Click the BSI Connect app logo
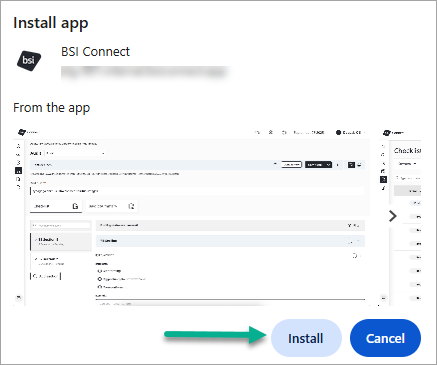437x365 pixels. [x=29, y=60]
